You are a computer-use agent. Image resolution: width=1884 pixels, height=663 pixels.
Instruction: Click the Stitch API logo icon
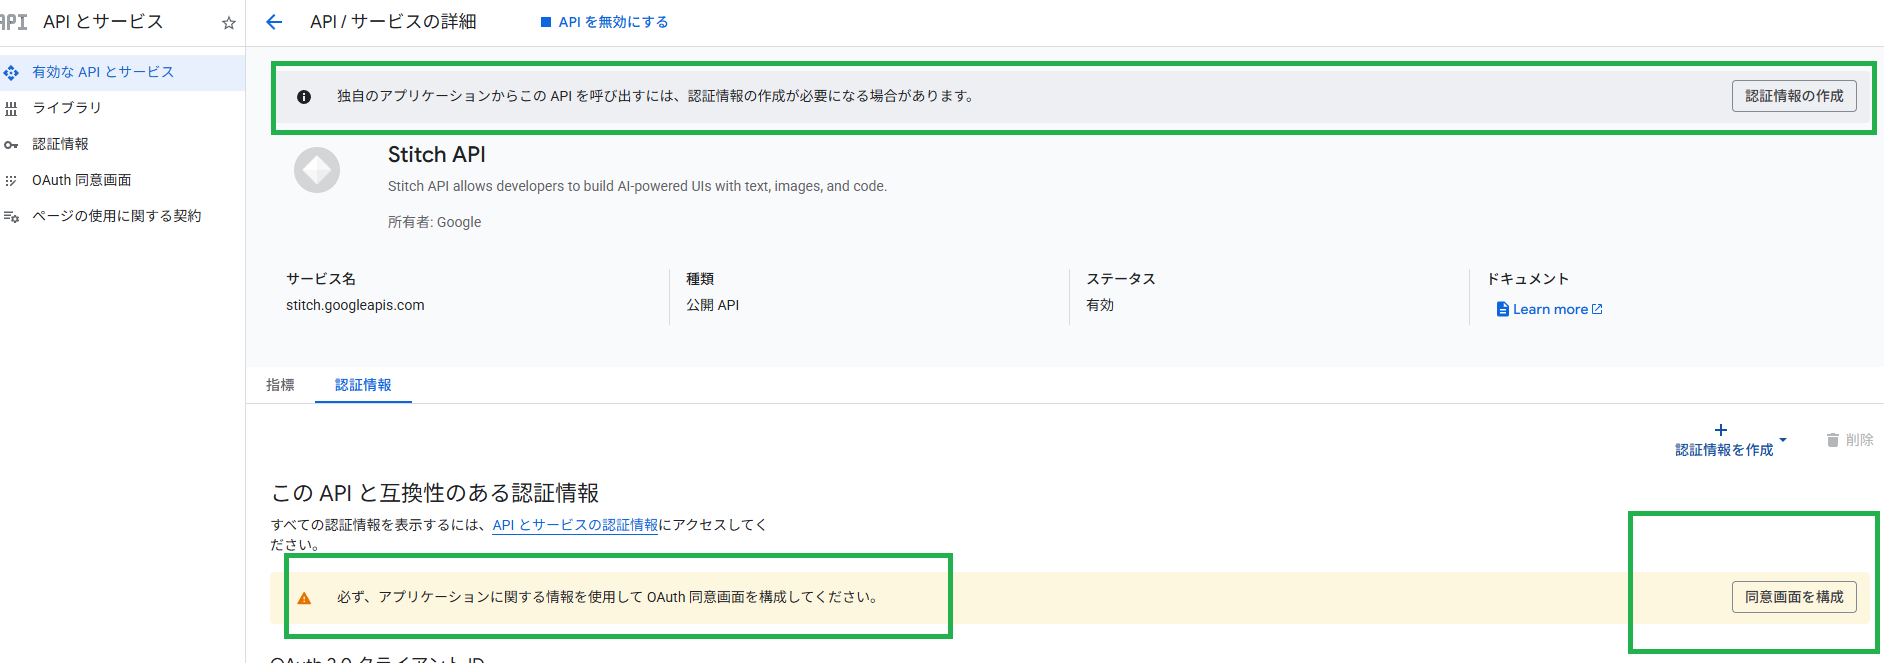click(317, 170)
